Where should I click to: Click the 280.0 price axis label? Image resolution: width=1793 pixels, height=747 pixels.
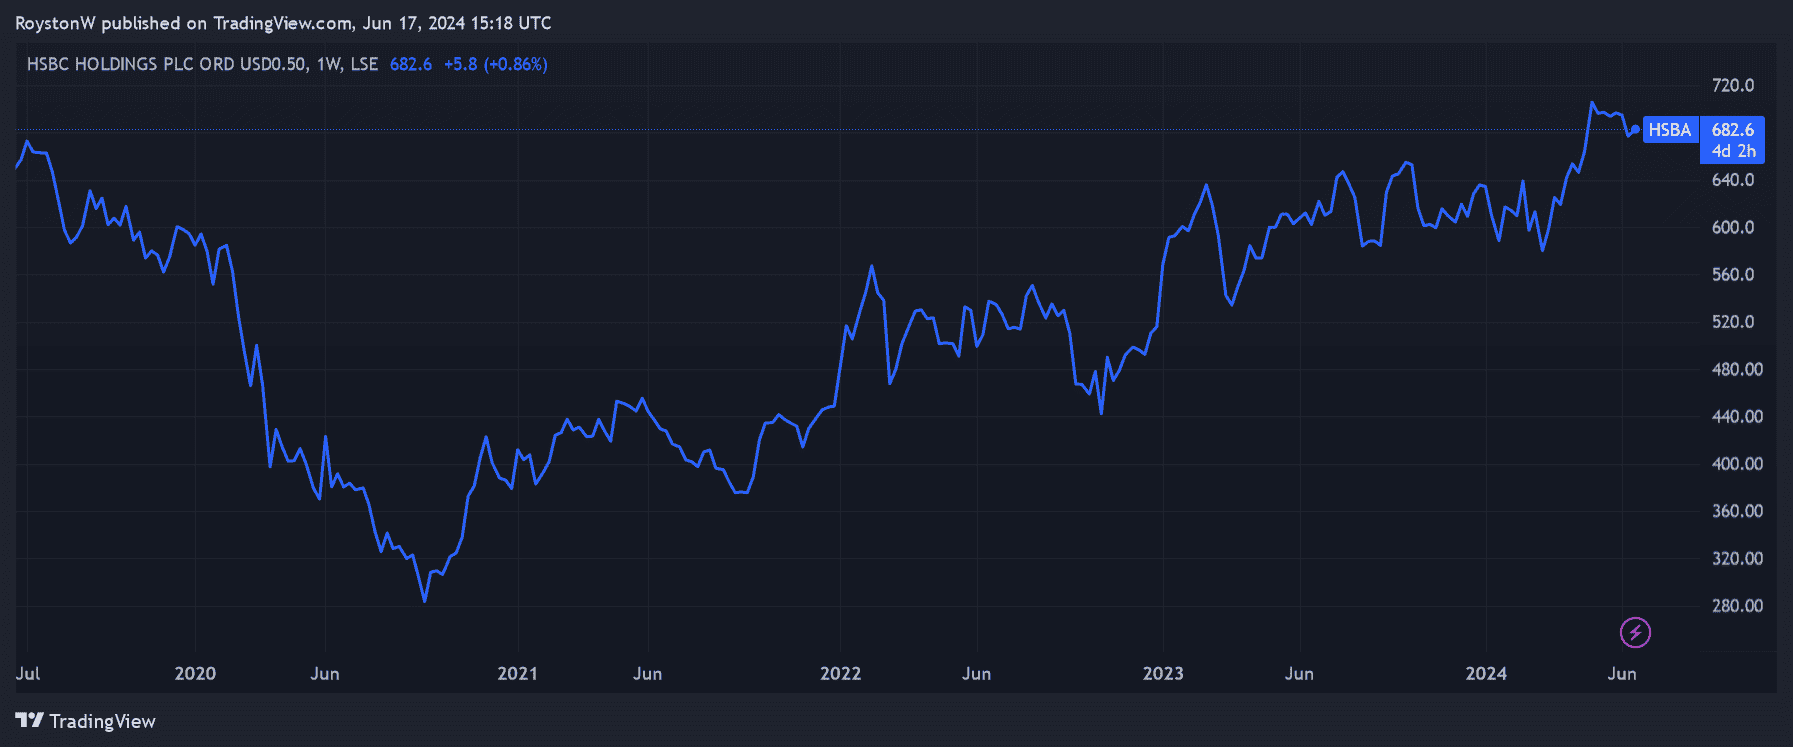(x=1737, y=606)
